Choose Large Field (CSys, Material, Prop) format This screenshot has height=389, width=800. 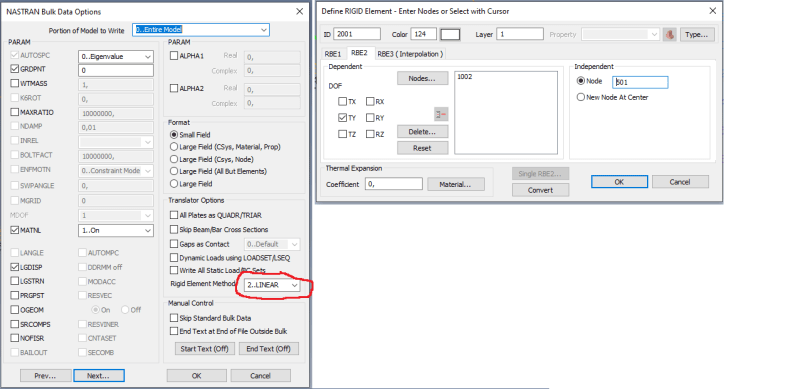click(x=174, y=147)
